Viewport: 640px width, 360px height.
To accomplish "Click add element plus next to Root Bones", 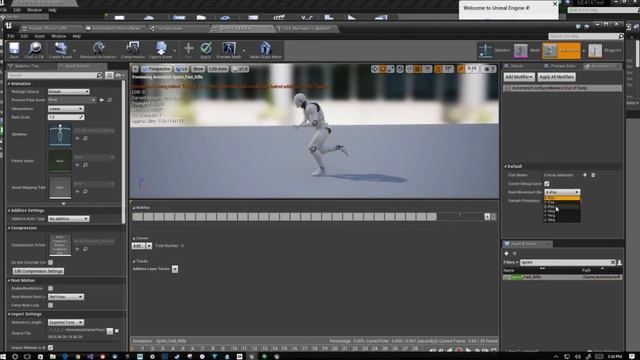I will [585, 175].
